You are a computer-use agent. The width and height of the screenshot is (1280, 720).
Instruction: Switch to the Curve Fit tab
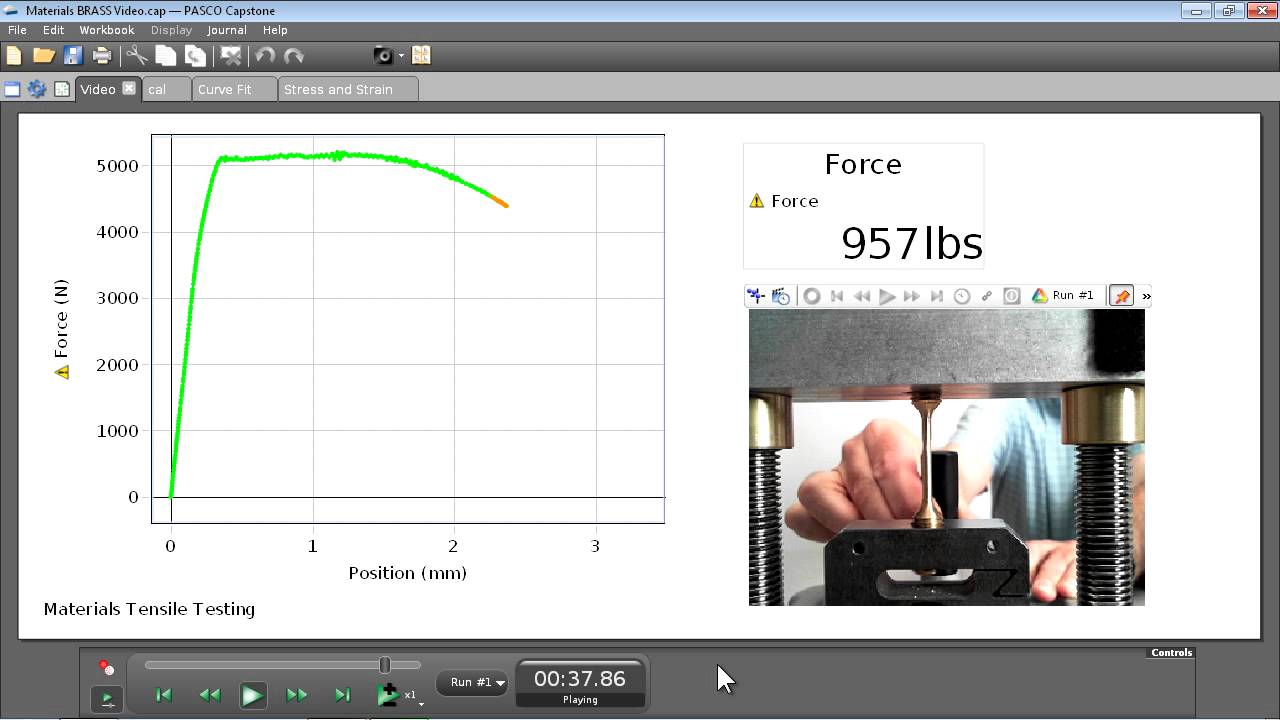234,89
